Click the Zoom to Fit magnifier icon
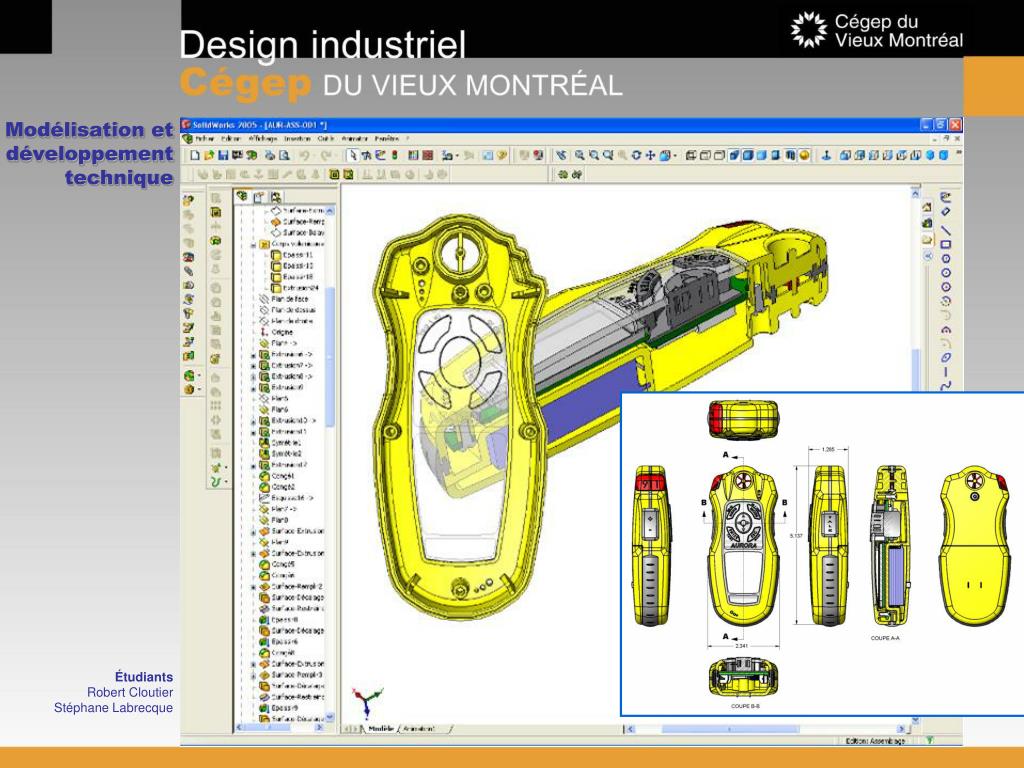 point(580,155)
